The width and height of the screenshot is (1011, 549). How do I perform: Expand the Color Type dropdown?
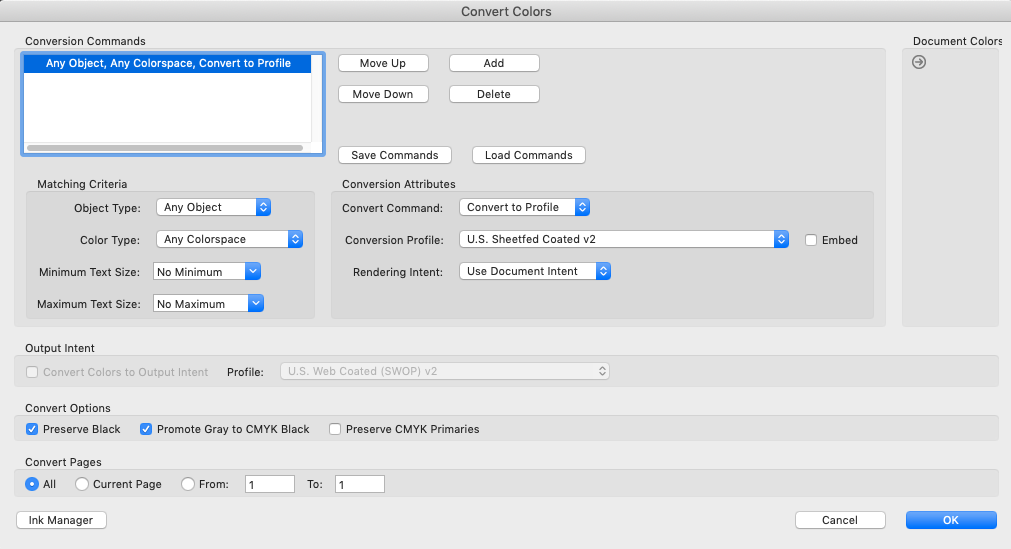230,239
